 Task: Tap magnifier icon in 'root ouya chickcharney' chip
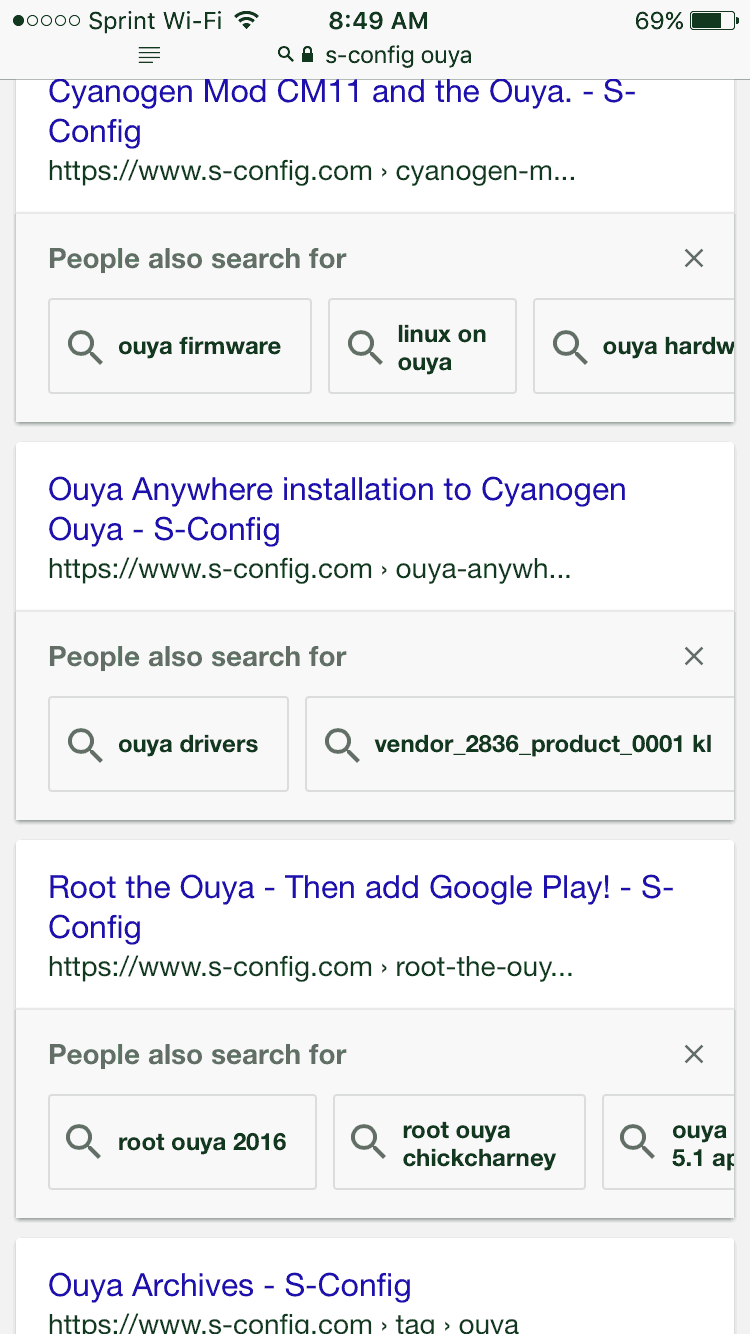click(x=370, y=1143)
